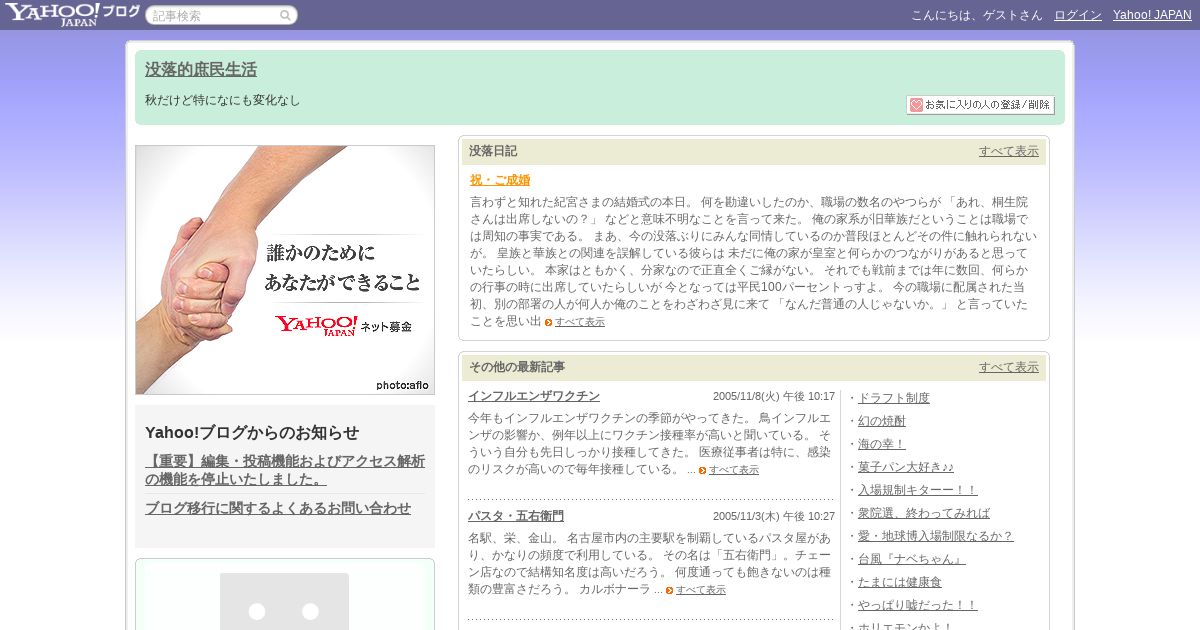Click orange arrow icon in インフルエンザワクチン excerpt
Screen dimensions: 1200x630
point(703,470)
